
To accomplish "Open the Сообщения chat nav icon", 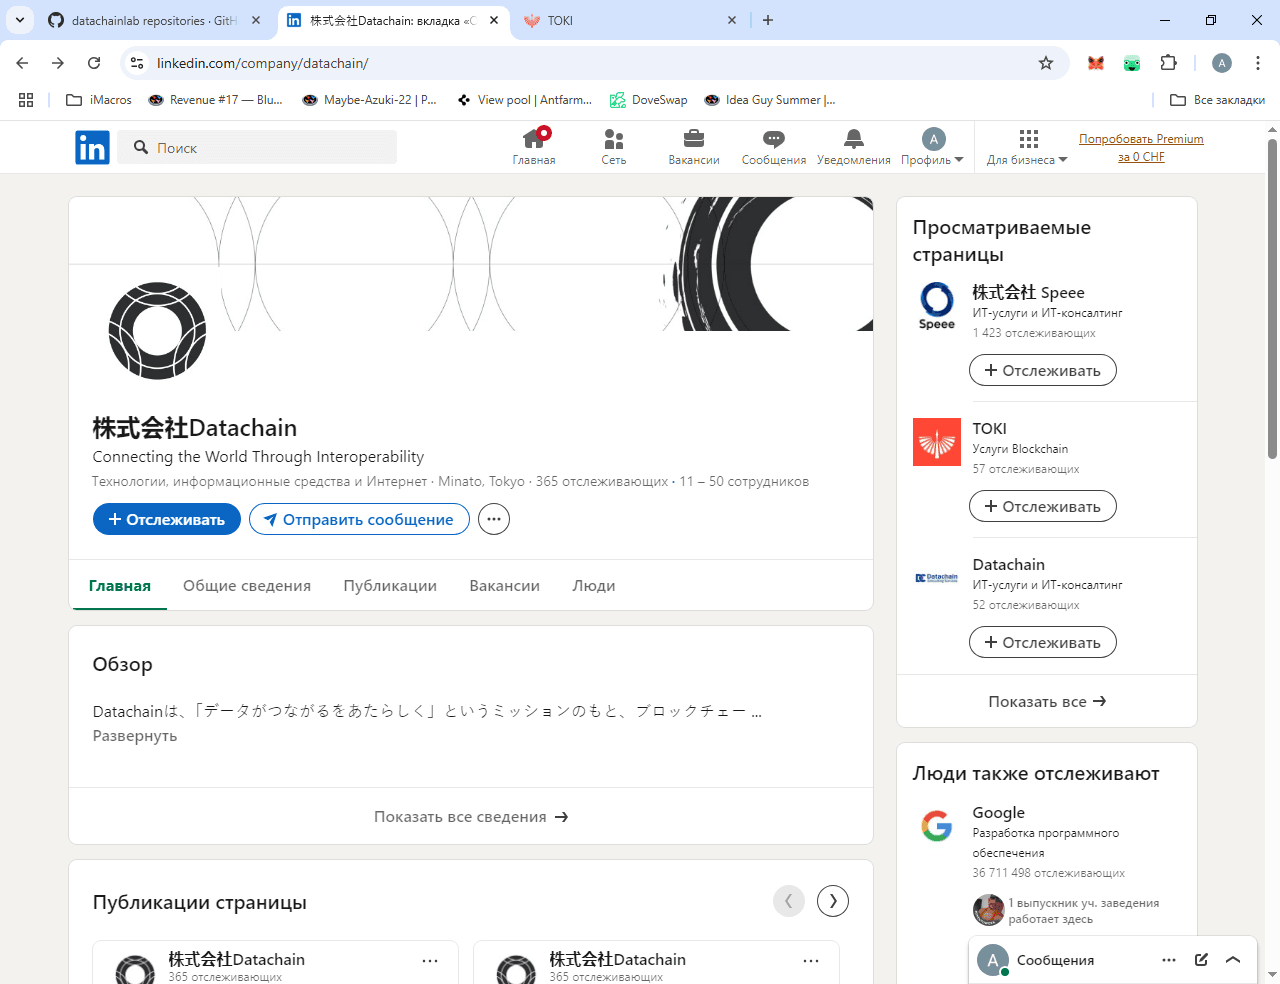I will tap(774, 147).
